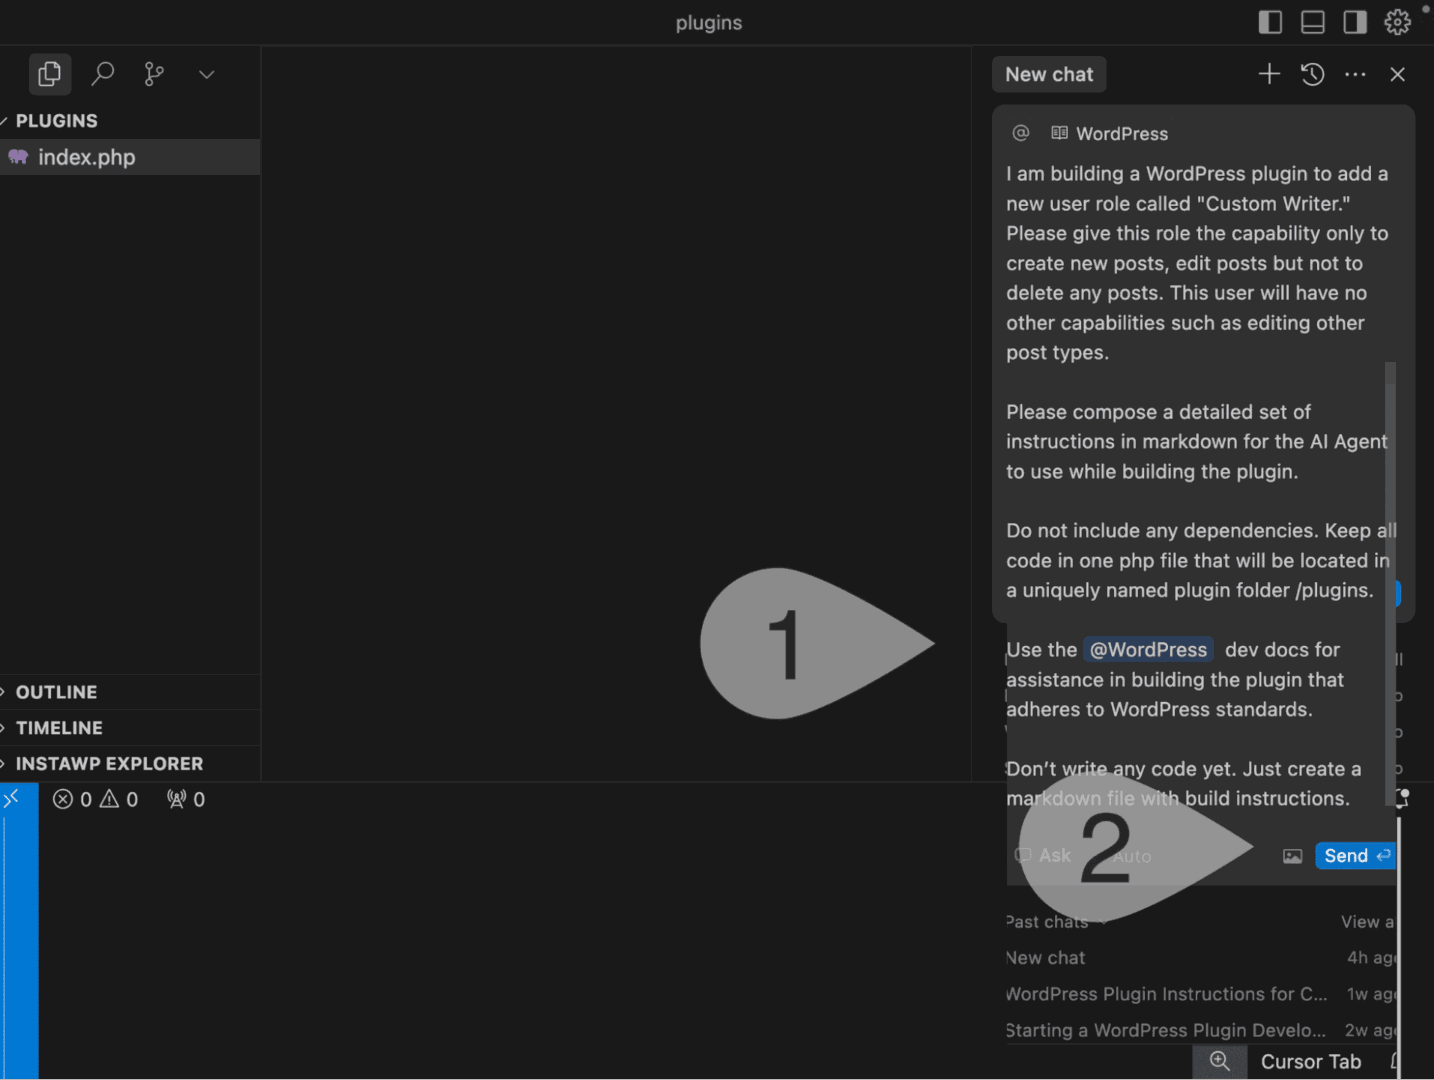Image resolution: width=1434 pixels, height=1080 pixels.
Task: Attach an image using the picture icon
Action: coord(1292,855)
